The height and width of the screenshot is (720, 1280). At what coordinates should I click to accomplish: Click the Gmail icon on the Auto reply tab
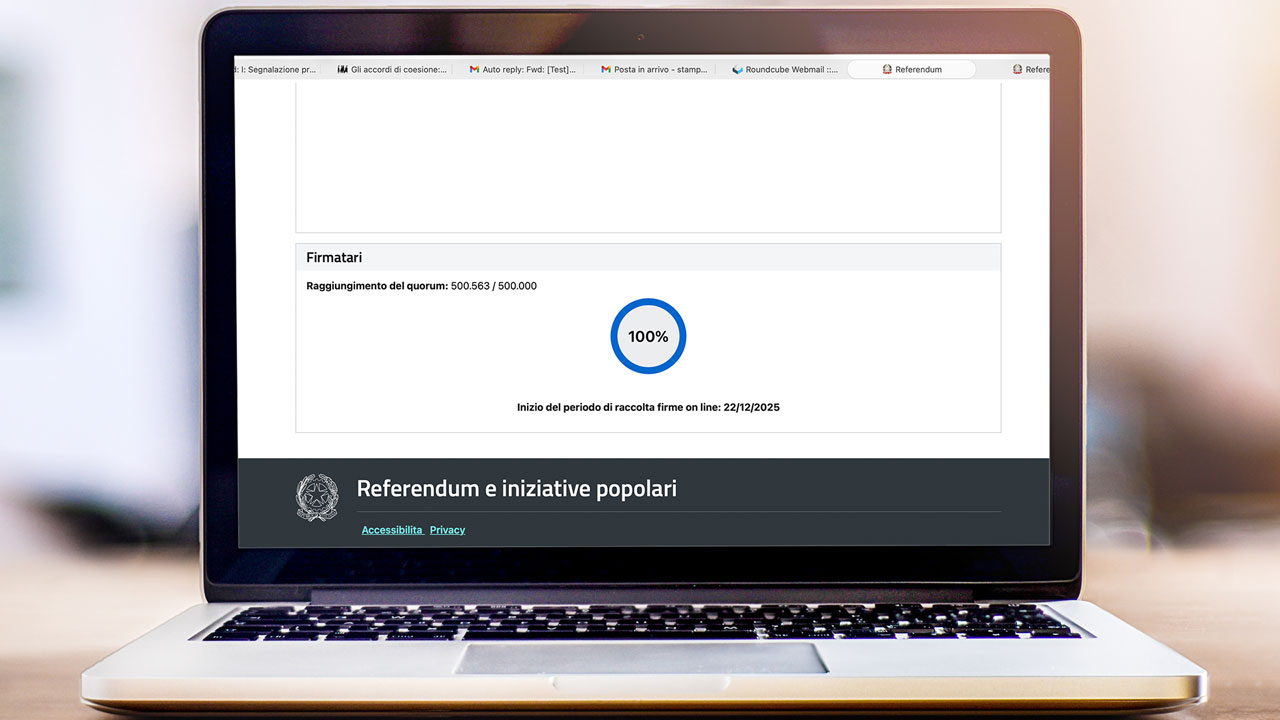474,70
